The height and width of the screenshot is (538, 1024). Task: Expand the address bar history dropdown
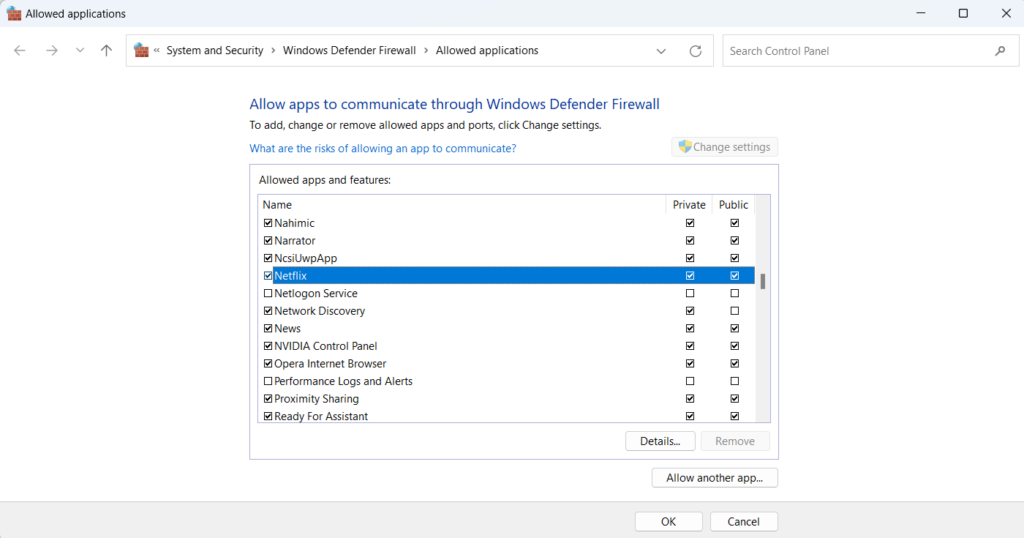[x=661, y=51]
